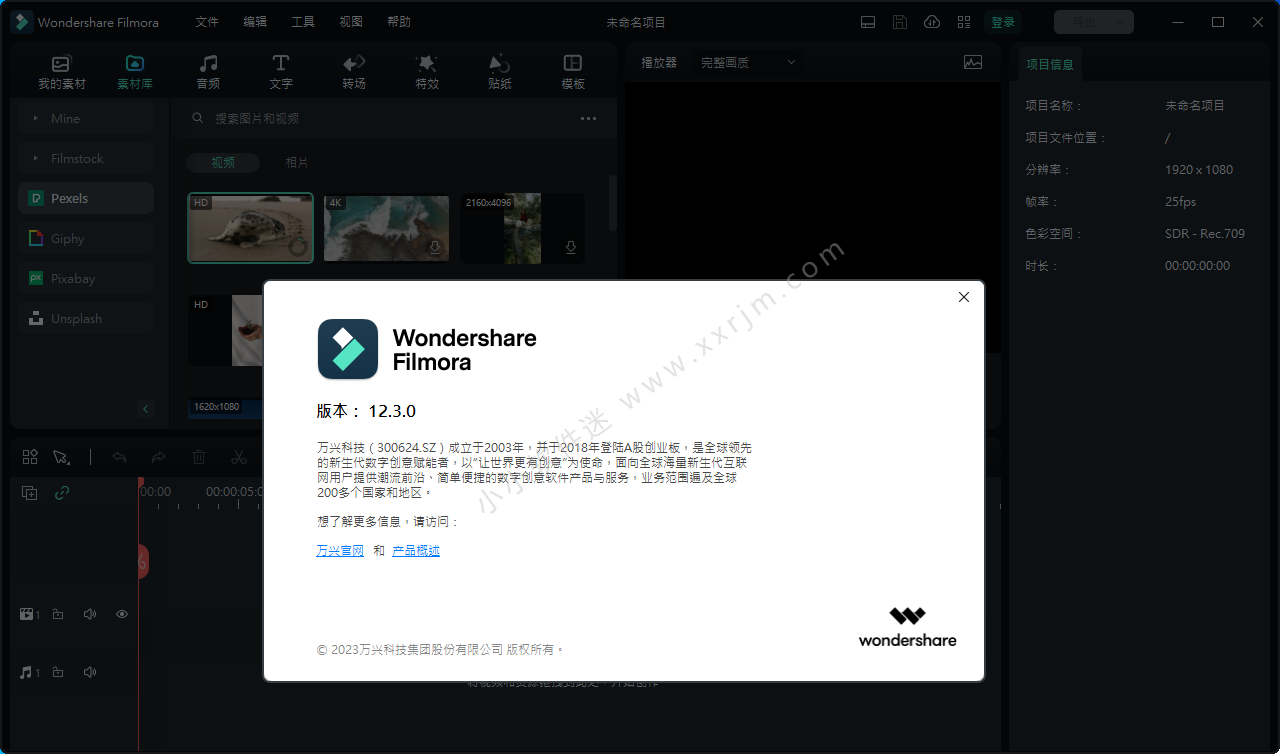Close the About Filmora dialog
The image size is (1280, 754).
[963, 297]
